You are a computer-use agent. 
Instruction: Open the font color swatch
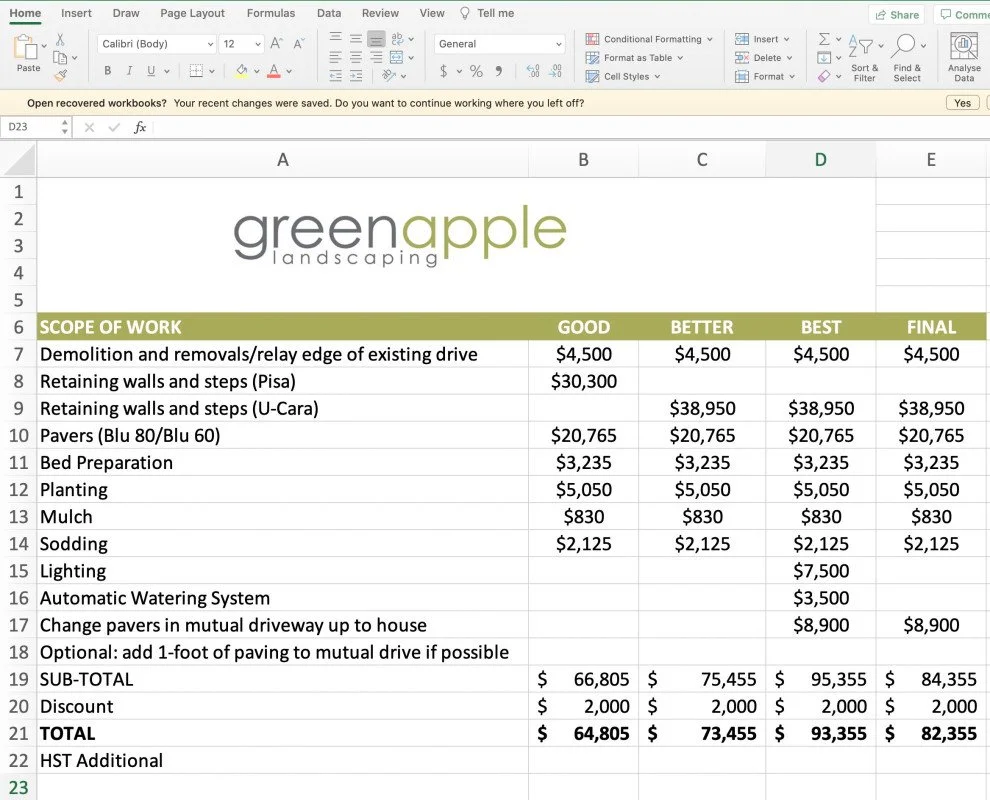tap(272, 72)
